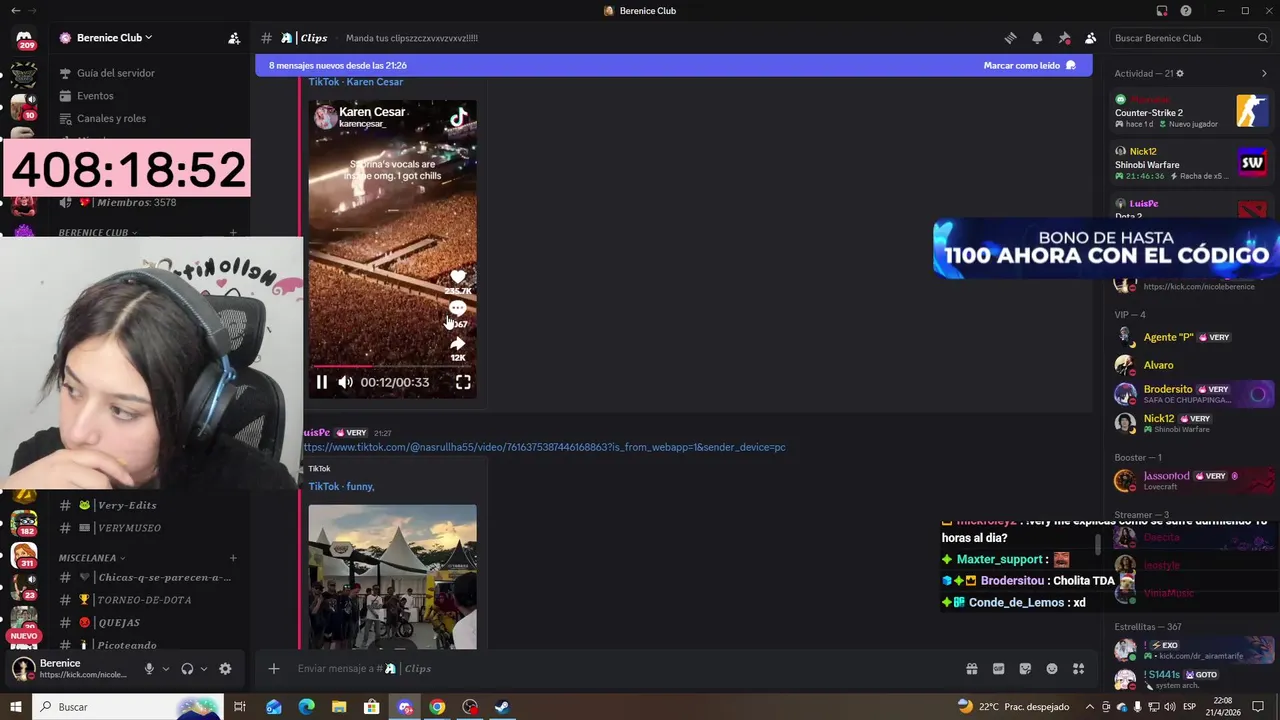Share the TikTok via arrow icon
The image size is (1280, 720).
click(x=458, y=343)
